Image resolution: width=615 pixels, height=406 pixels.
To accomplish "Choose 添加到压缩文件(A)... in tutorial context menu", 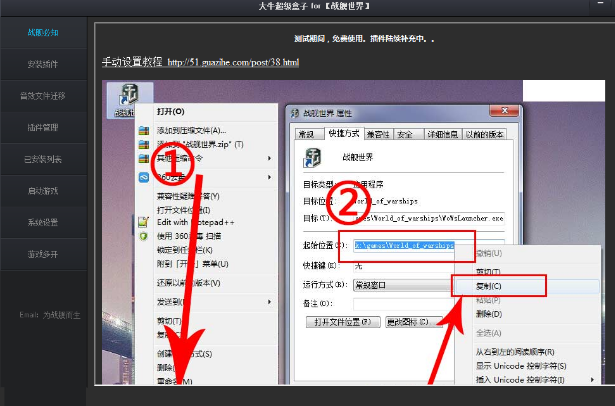I will (191, 131).
